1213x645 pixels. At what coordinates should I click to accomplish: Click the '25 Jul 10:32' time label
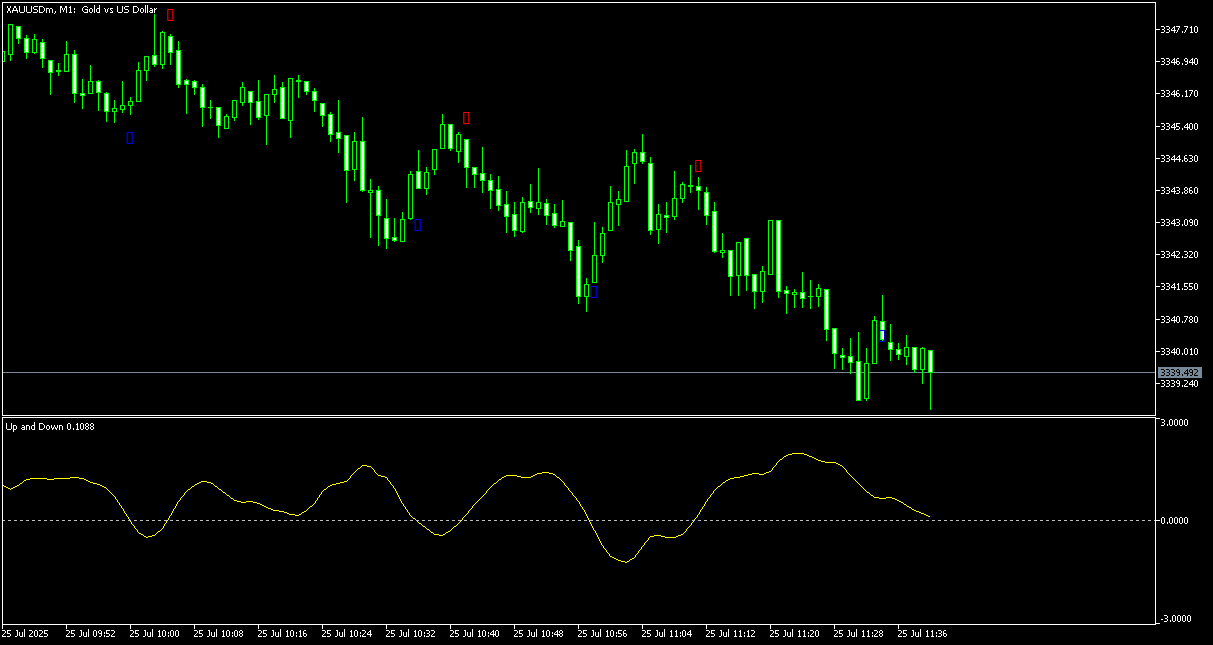tap(411, 634)
